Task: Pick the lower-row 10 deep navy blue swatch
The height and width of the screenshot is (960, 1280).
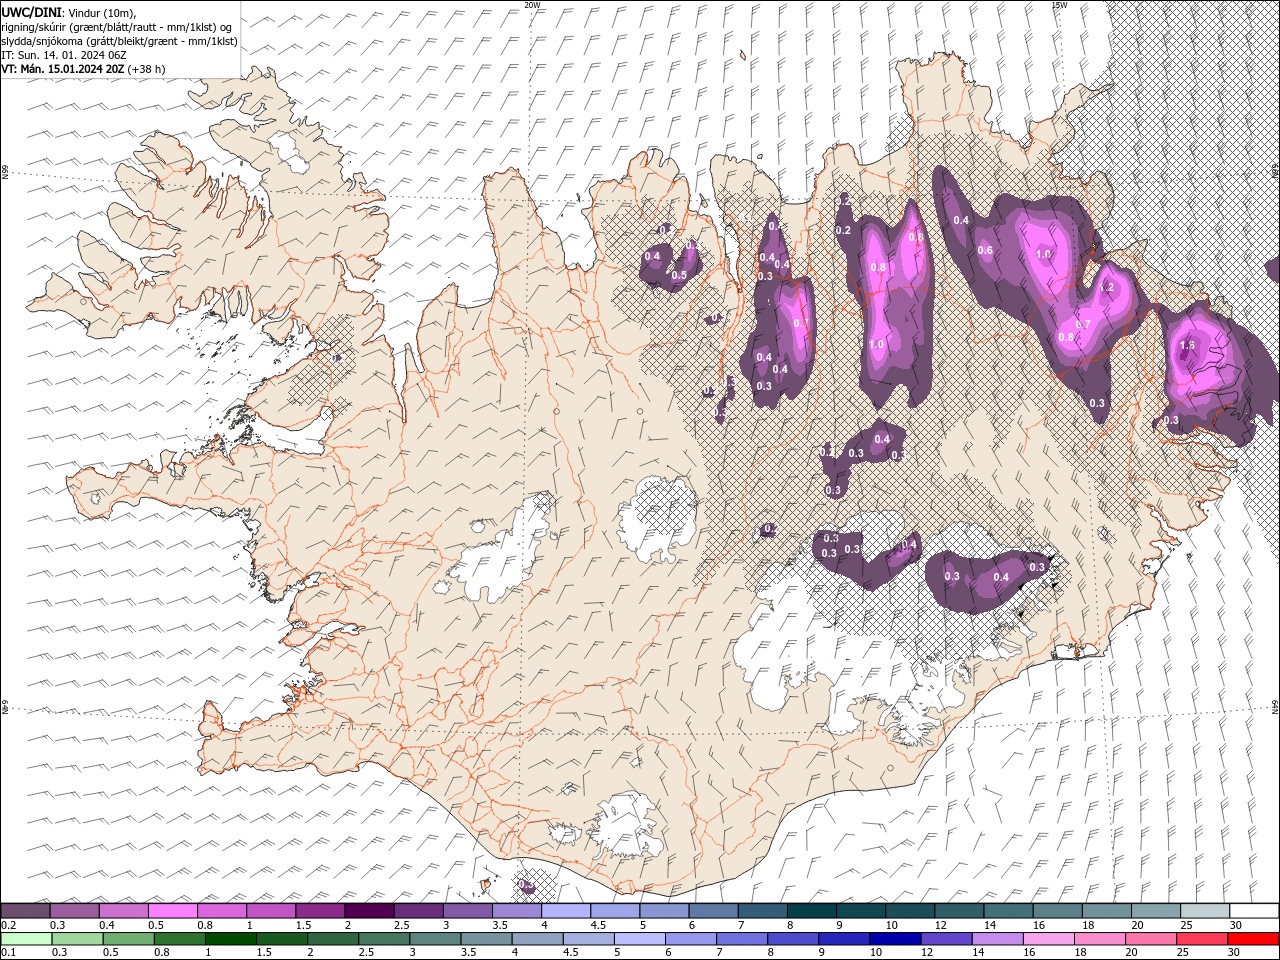Action: point(896,939)
